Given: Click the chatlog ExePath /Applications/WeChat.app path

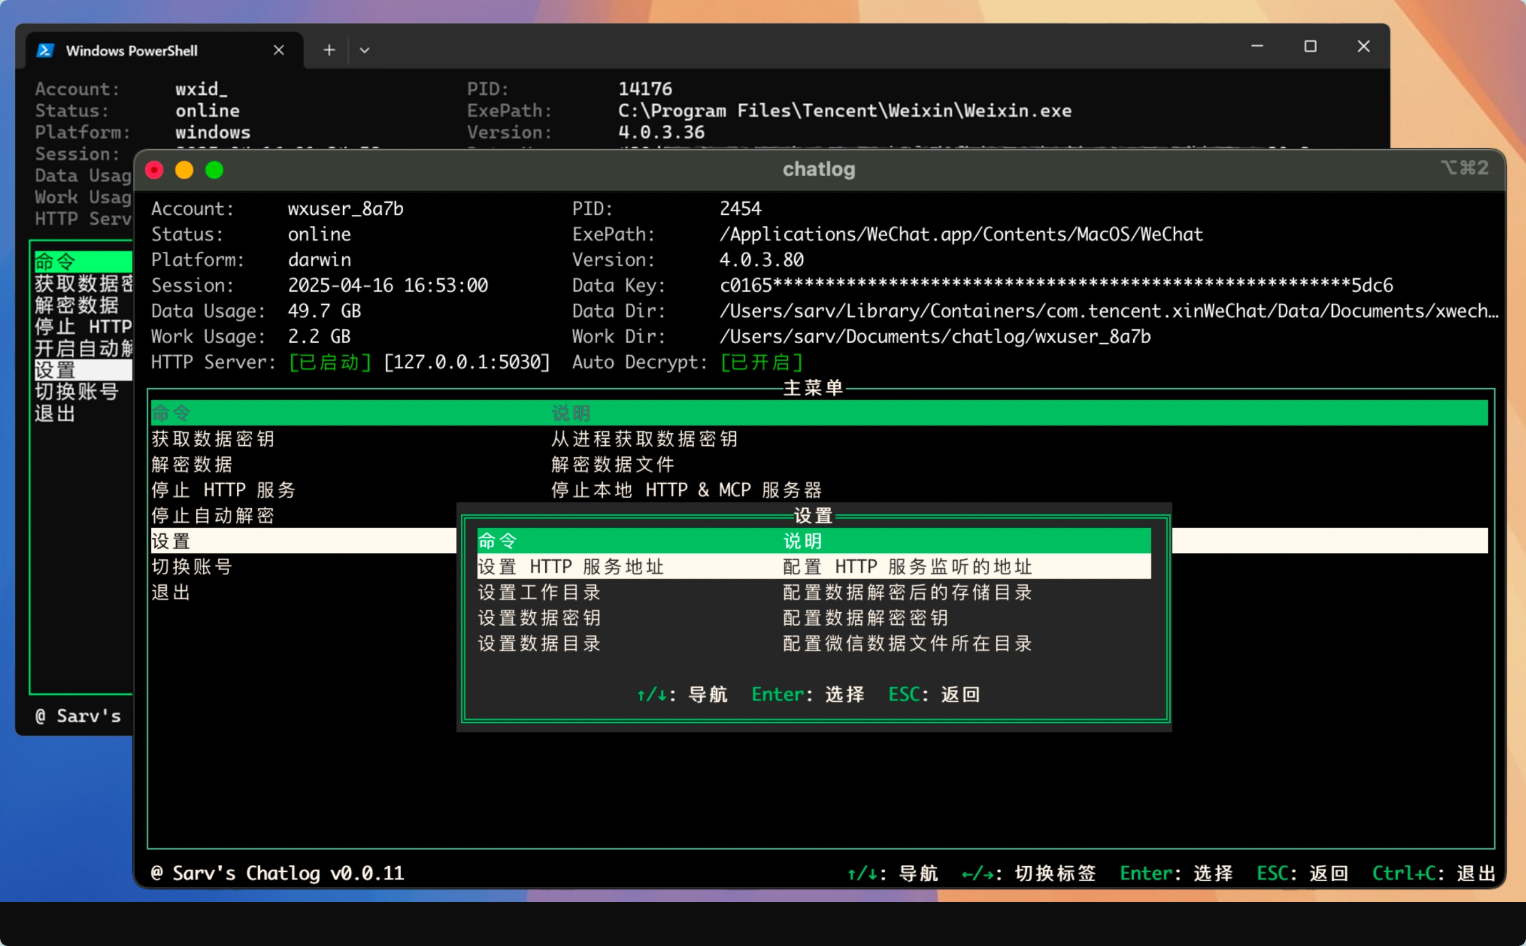Looking at the screenshot, I should pyautogui.click(x=961, y=235).
